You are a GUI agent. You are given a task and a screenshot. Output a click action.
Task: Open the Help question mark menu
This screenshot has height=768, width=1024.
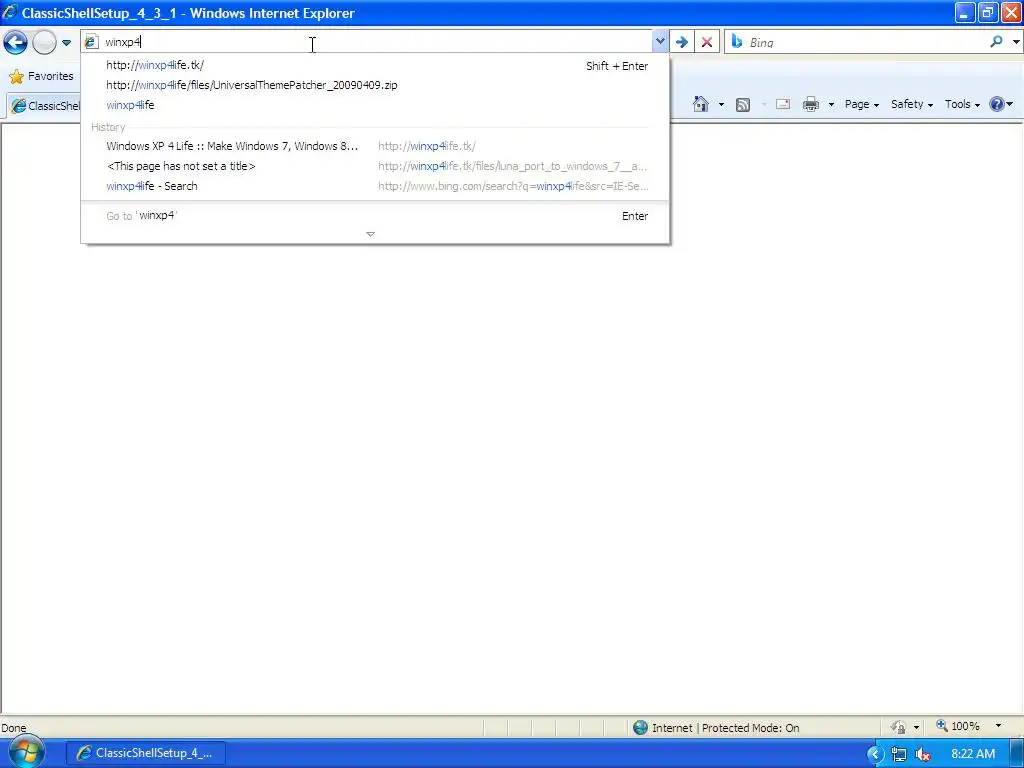coord(1000,104)
